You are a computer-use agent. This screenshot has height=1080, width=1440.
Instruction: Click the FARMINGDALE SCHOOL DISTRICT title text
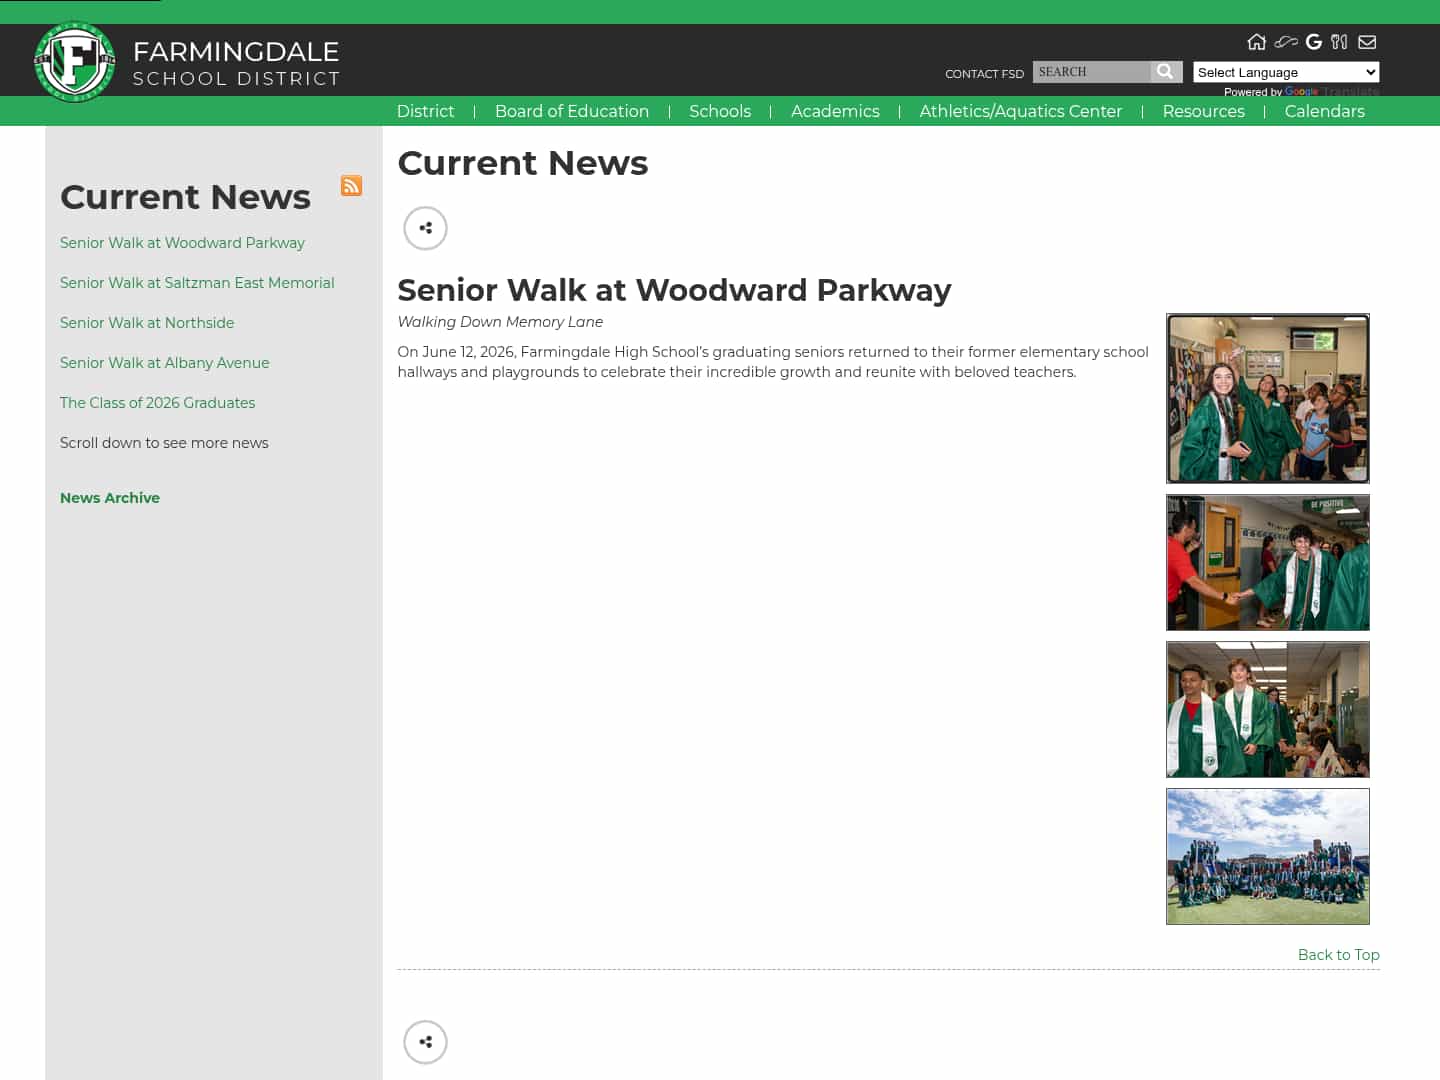click(x=236, y=63)
